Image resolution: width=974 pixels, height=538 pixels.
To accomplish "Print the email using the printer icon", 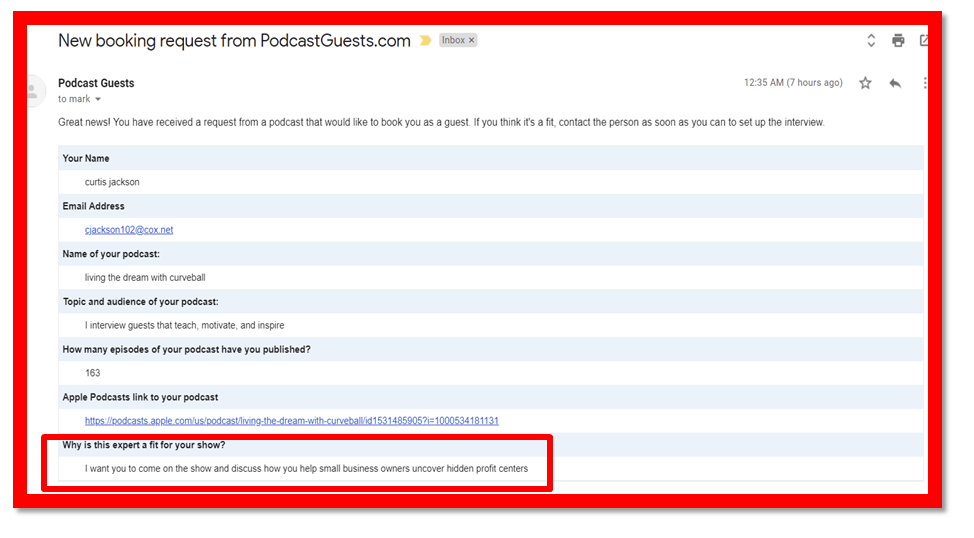I will (x=898, y=41).
